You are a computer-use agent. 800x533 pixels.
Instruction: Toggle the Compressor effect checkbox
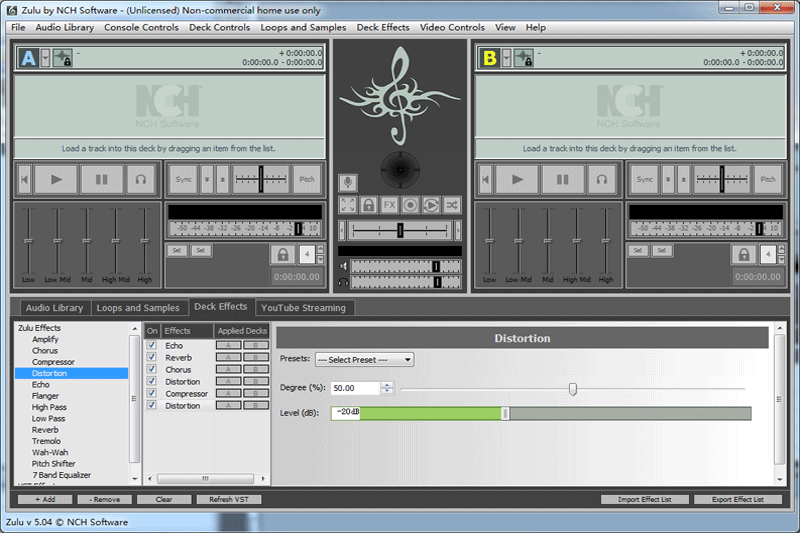[152, 393]
